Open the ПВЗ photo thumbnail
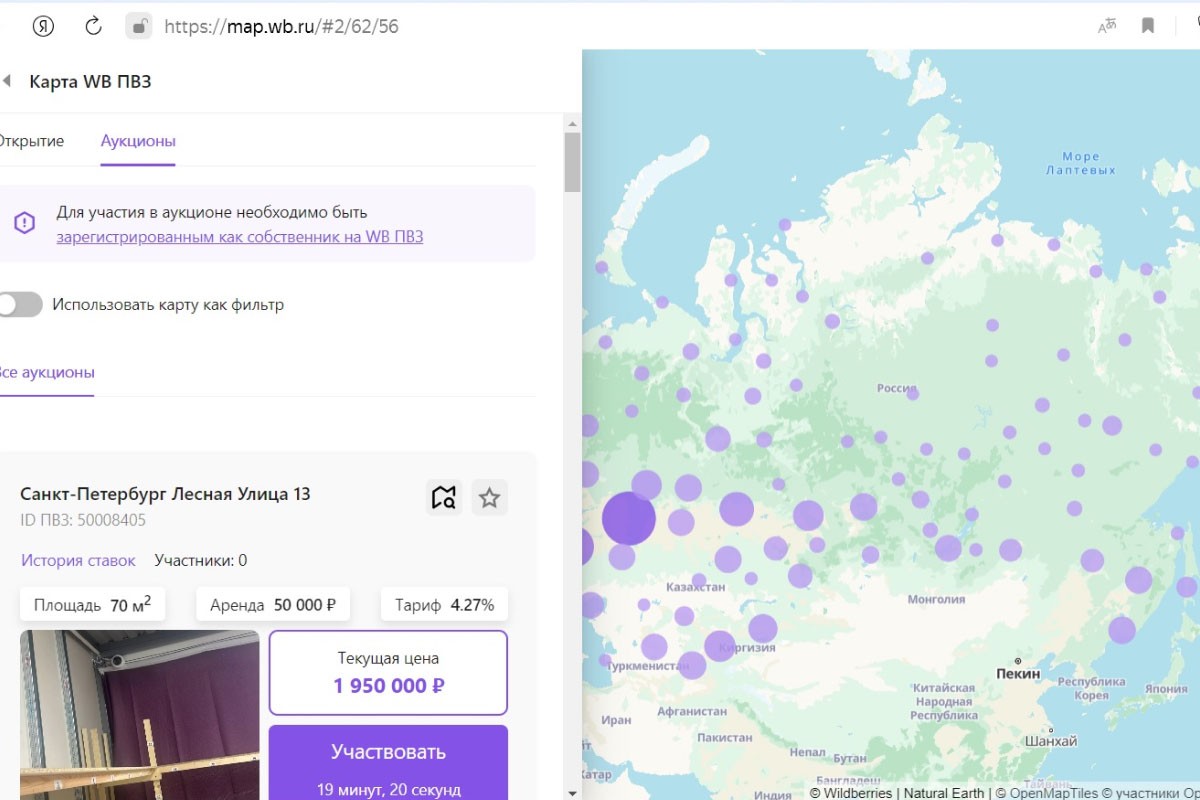The image size is (1200, 800). coord(139,715)
